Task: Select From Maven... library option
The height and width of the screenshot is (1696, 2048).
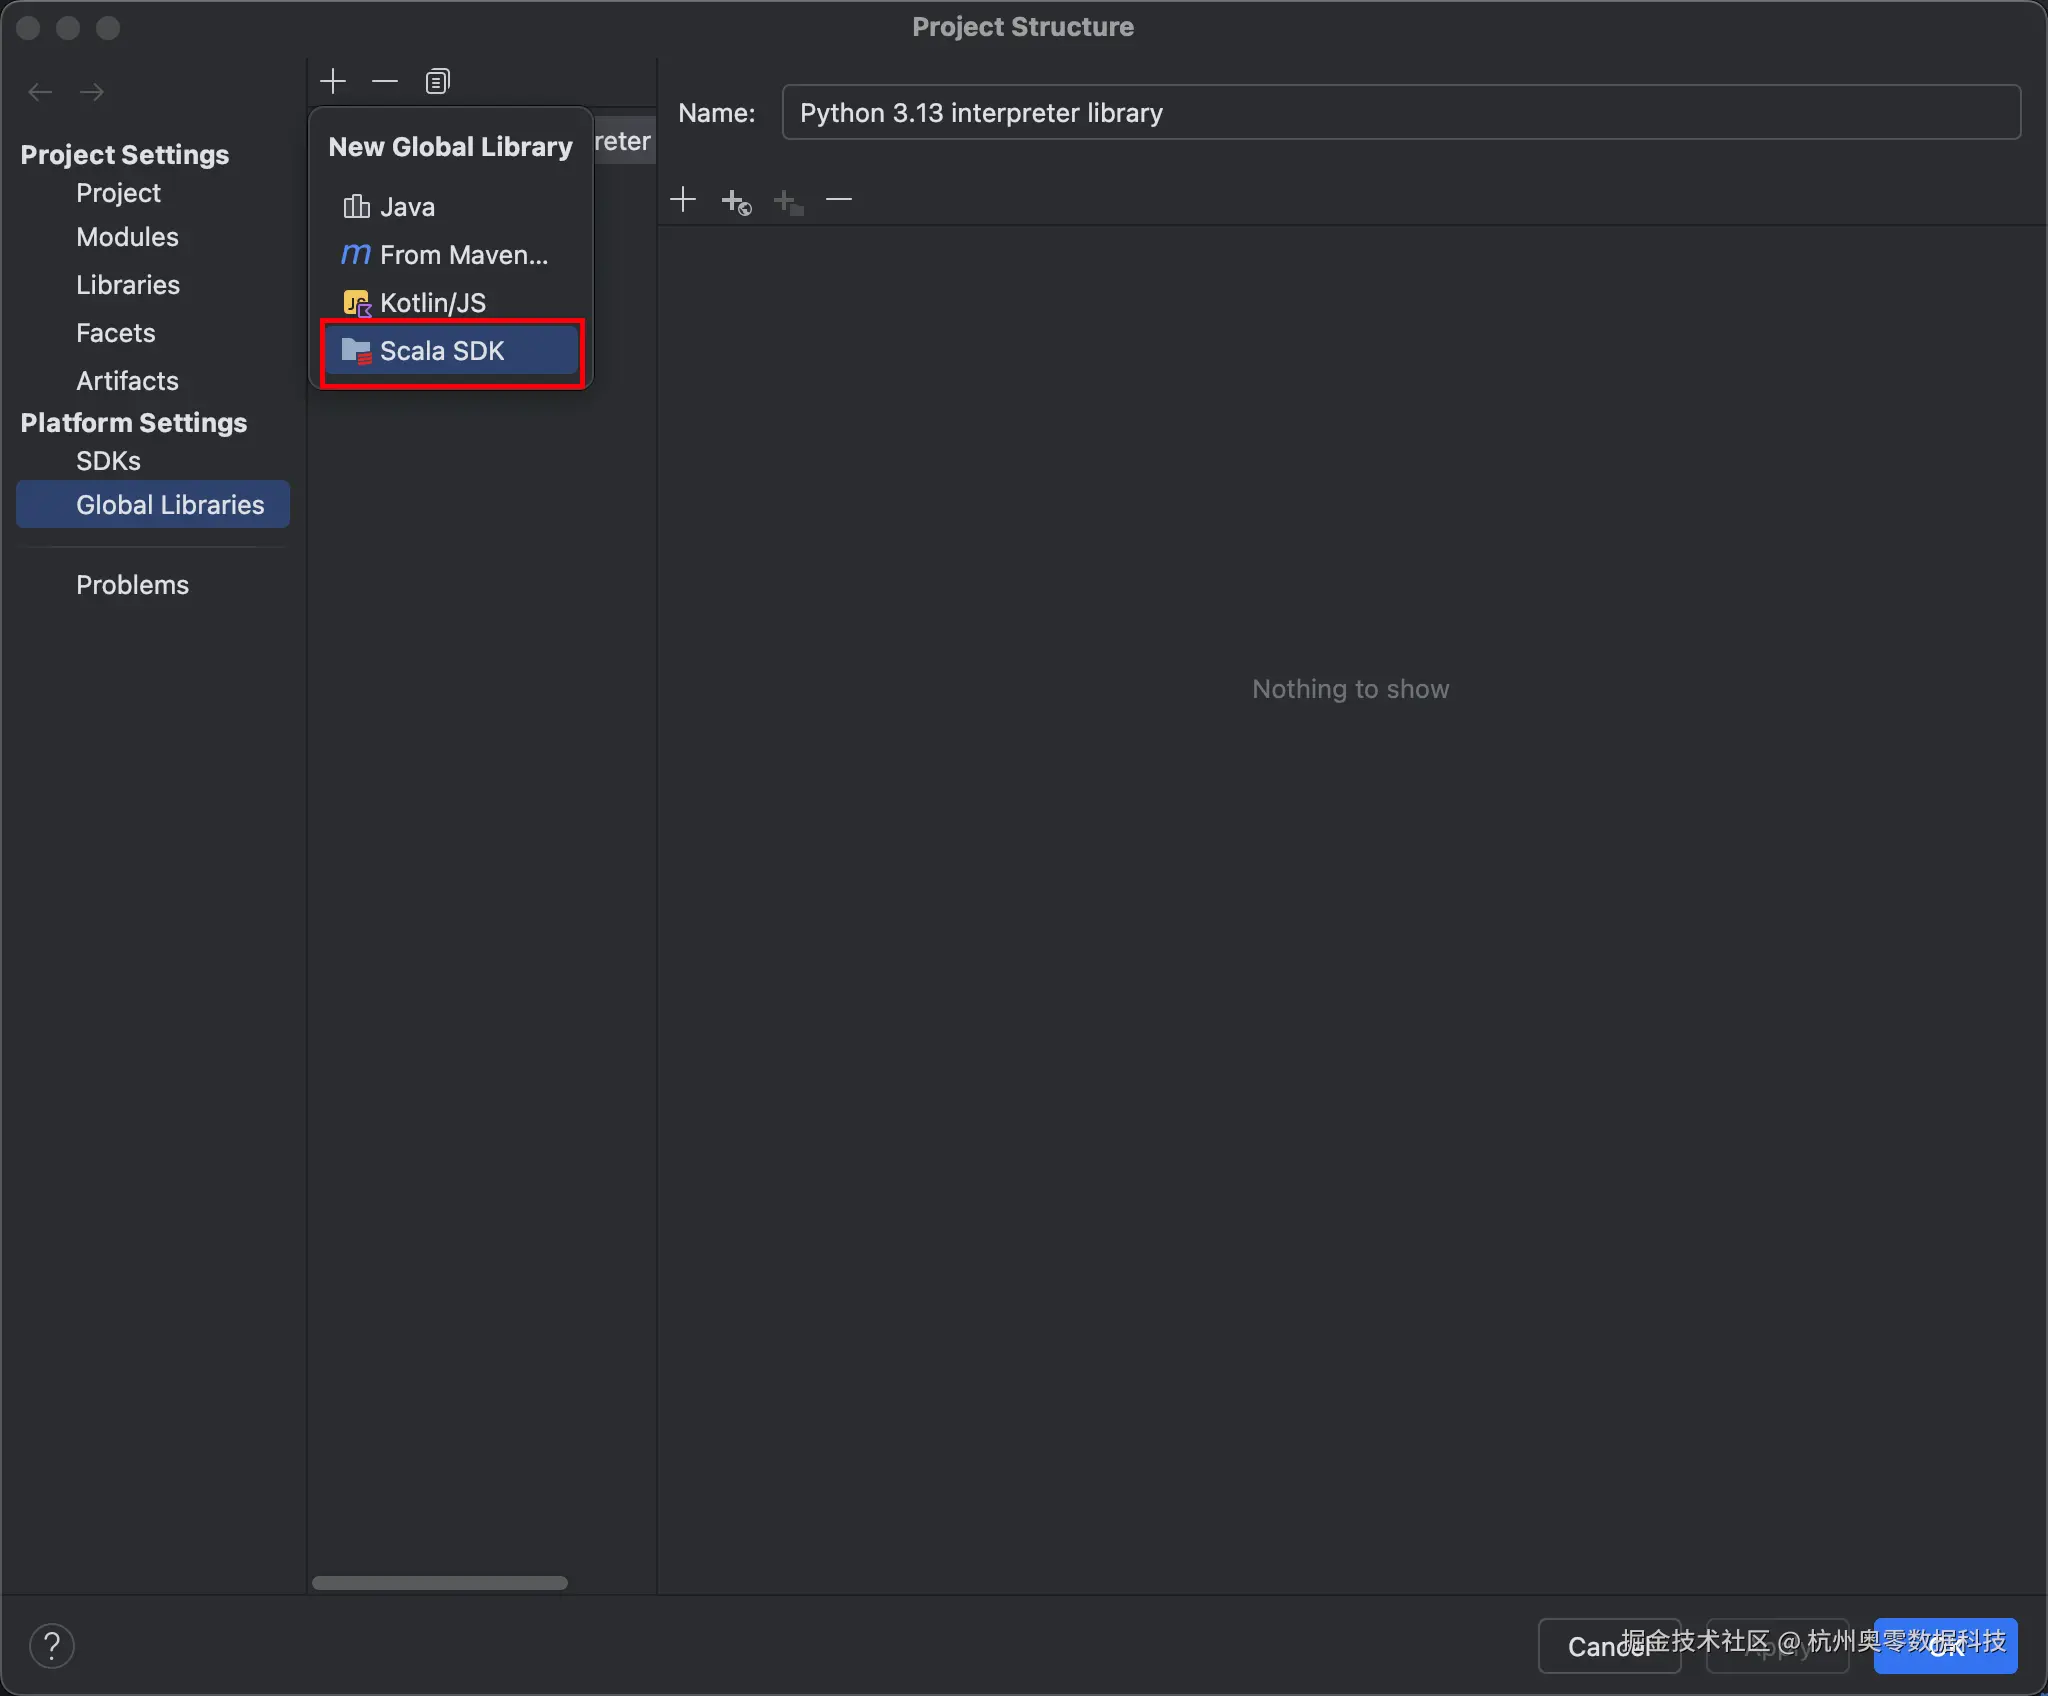Action: coord(463,255)
